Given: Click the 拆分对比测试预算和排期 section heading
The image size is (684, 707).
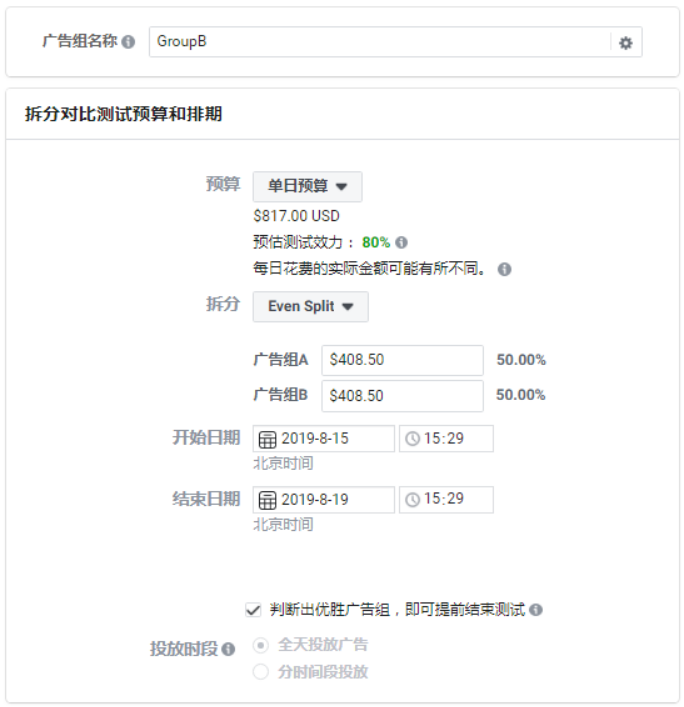Looking at the screenshot, I should [x=124, y=114].
